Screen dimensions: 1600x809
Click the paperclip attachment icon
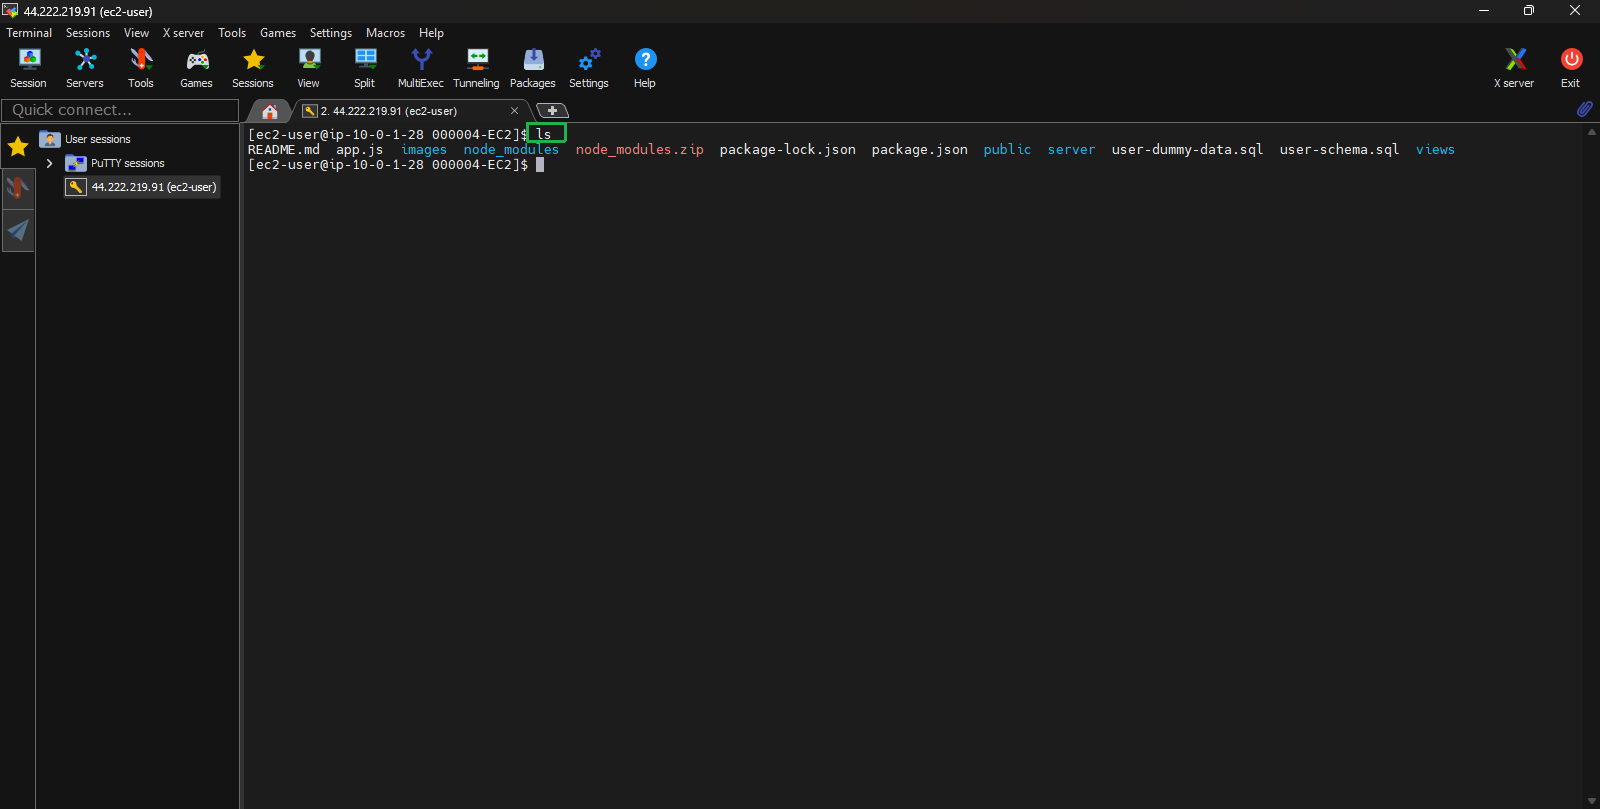(x=1584, y=109)
